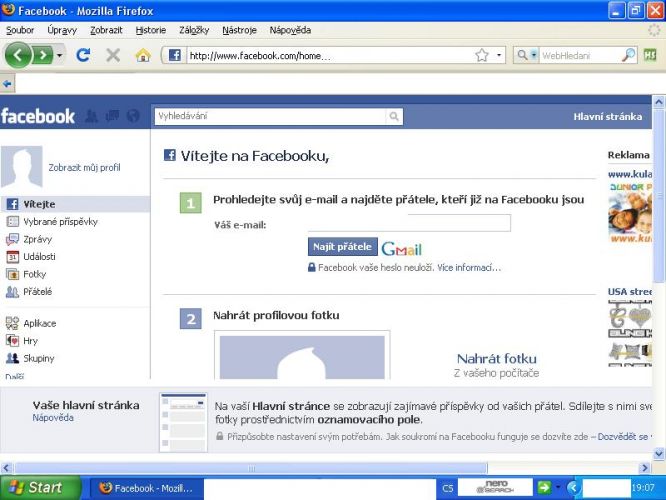The image size is (666, 500).
Task: Open the Nápověda menu
Action: pyautogui.click(x=290, y=30)
